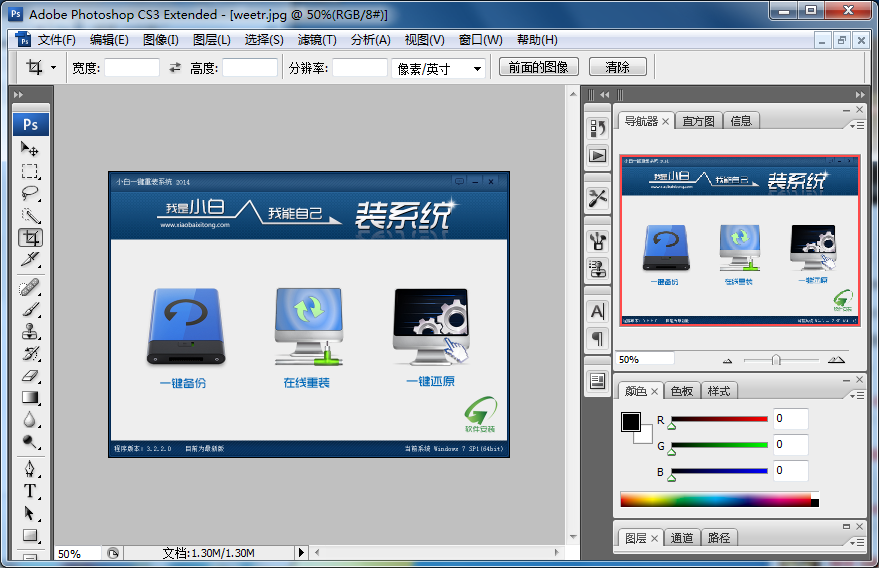Open the Crop tool preset picker
Image resolution: width=879 pixels, height=568 pixels.
coord(53,68)
